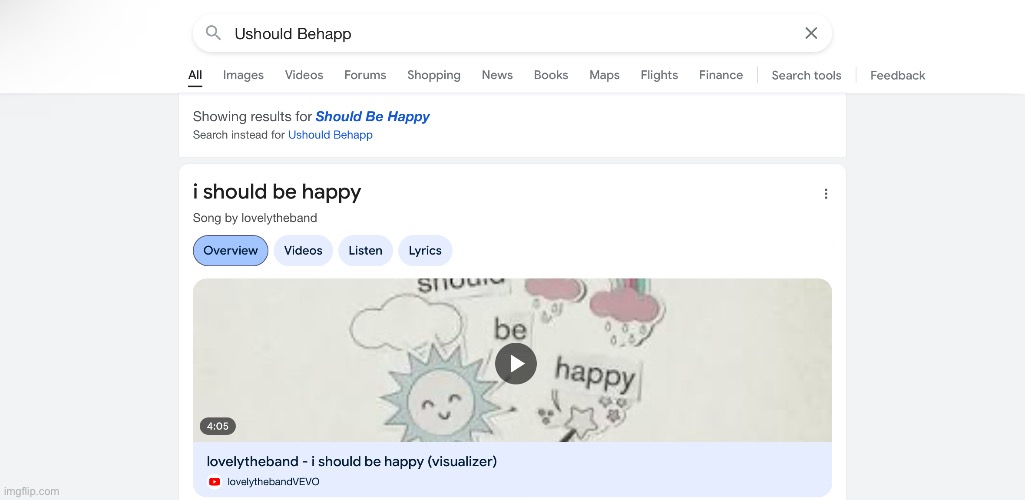
Task: Select the Listen chip
Action: point(365,251)
